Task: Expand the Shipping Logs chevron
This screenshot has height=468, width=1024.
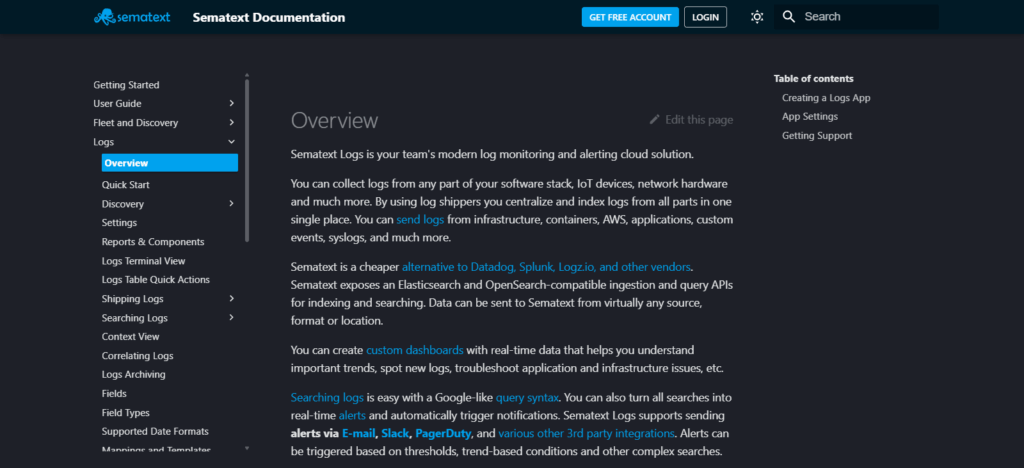Action: (x=231, y=299)
